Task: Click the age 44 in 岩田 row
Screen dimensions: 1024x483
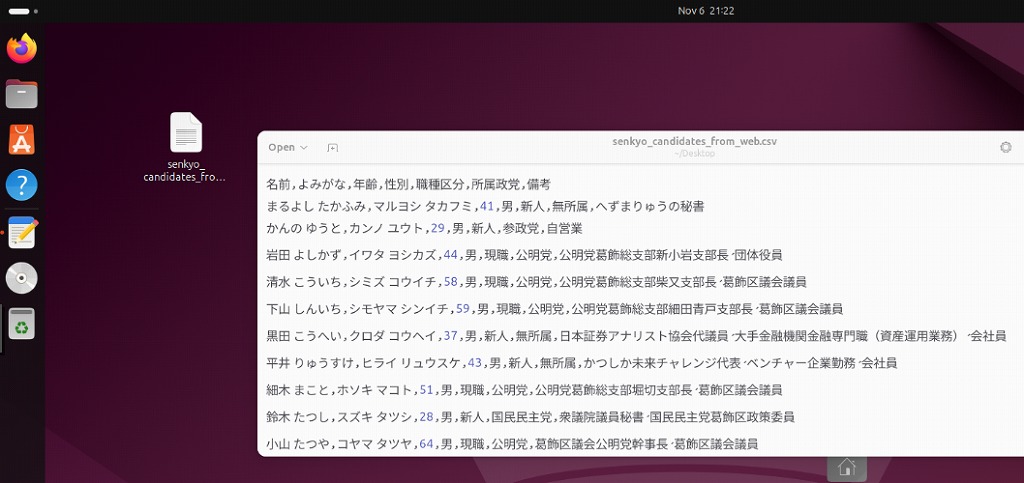Action: [x=450, y=255]
